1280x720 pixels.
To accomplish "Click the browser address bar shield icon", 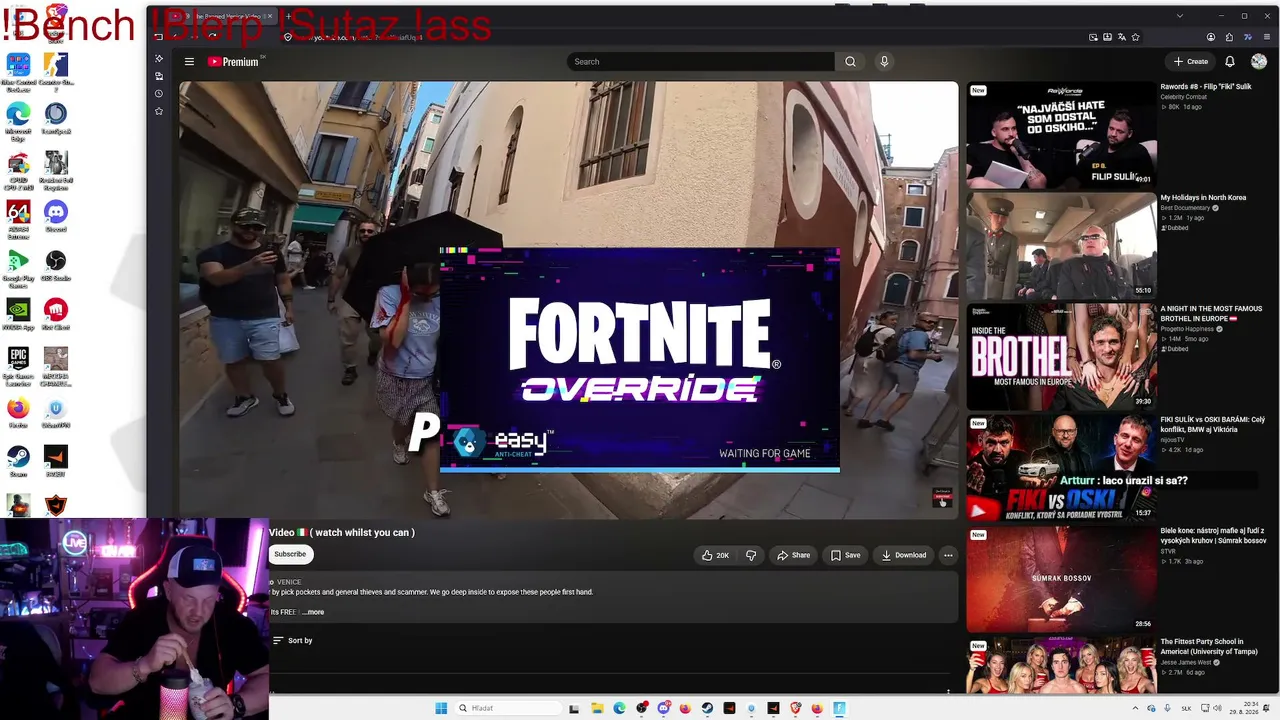I will [x=288, y=37].
